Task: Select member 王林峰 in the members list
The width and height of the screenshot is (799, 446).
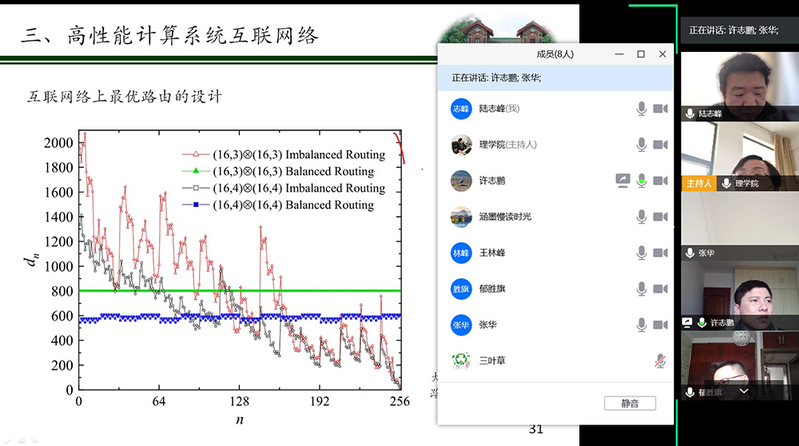Action: tap(496, 253)
